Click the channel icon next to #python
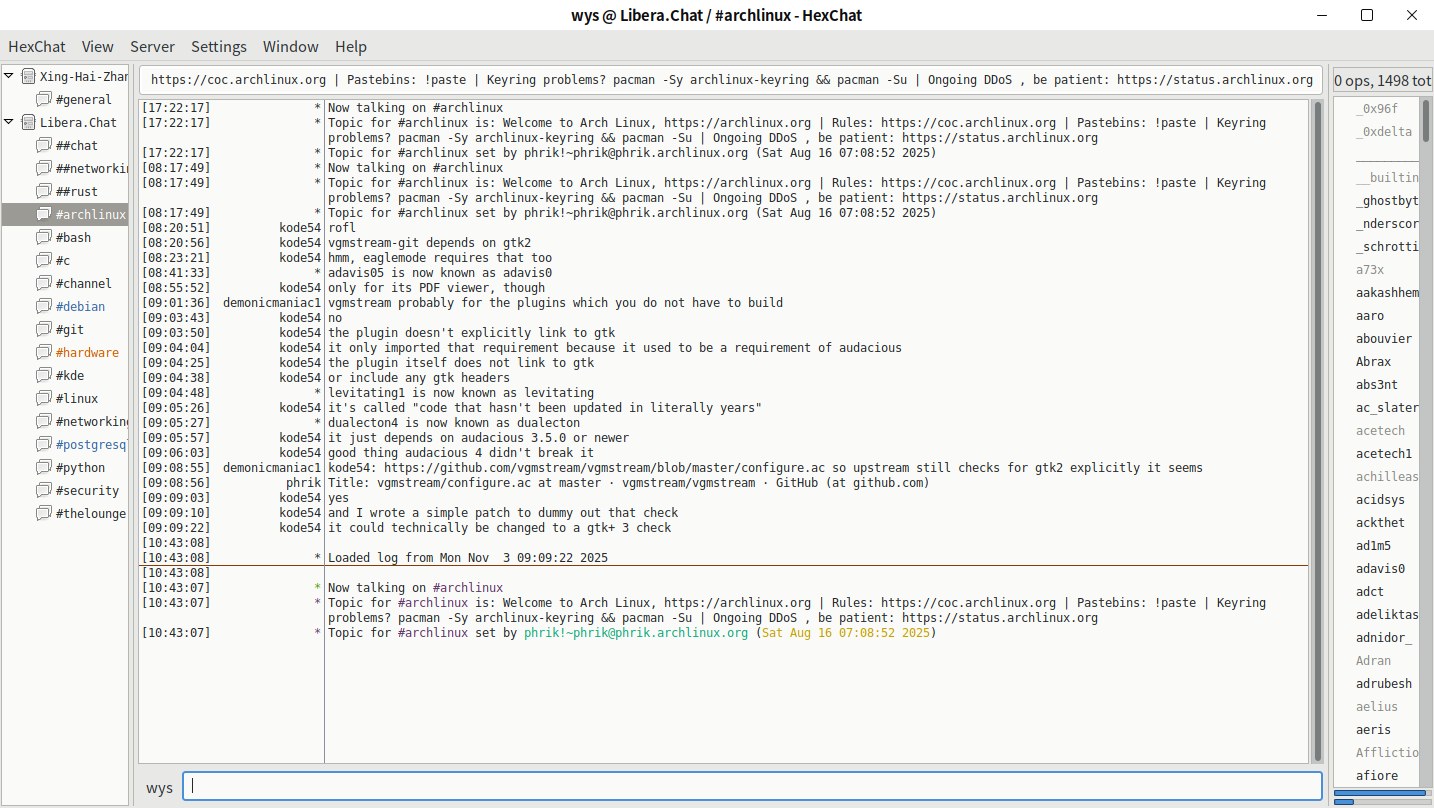The height and width of the screenshot is (808, 1434). click(43, 467)
